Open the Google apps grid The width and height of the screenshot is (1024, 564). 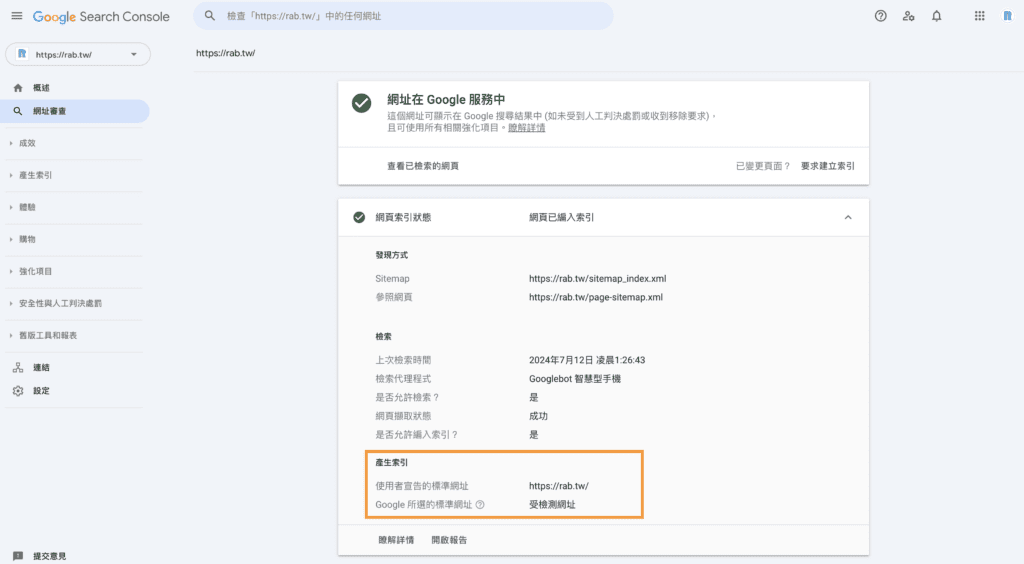tap(980, 16)
